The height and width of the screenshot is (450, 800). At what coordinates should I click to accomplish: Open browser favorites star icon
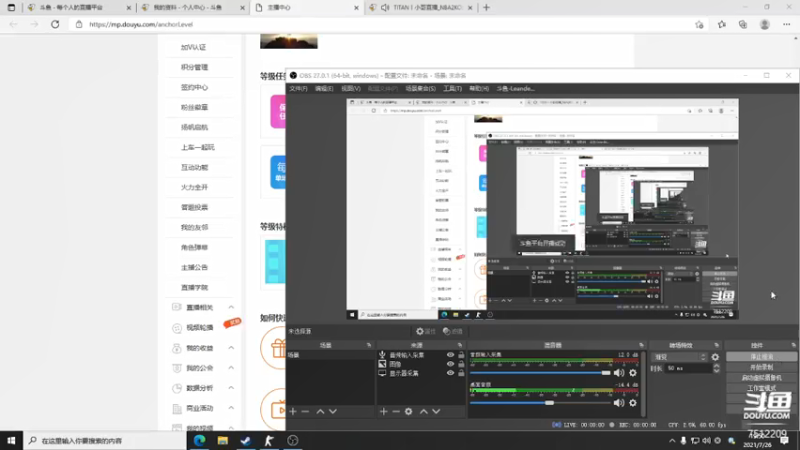pos(721,24)
